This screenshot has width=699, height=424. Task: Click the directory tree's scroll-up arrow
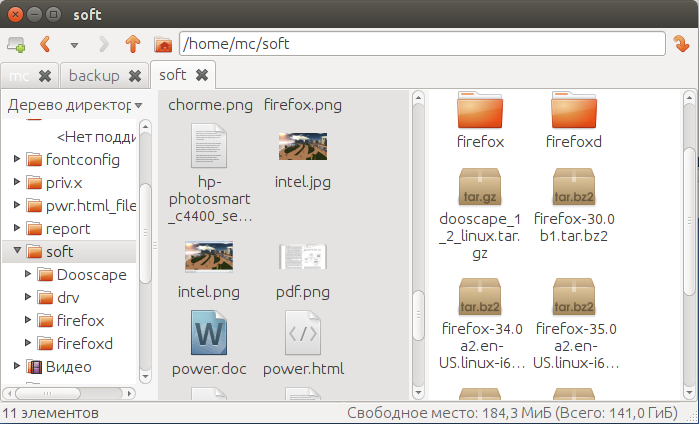(145, 127)
